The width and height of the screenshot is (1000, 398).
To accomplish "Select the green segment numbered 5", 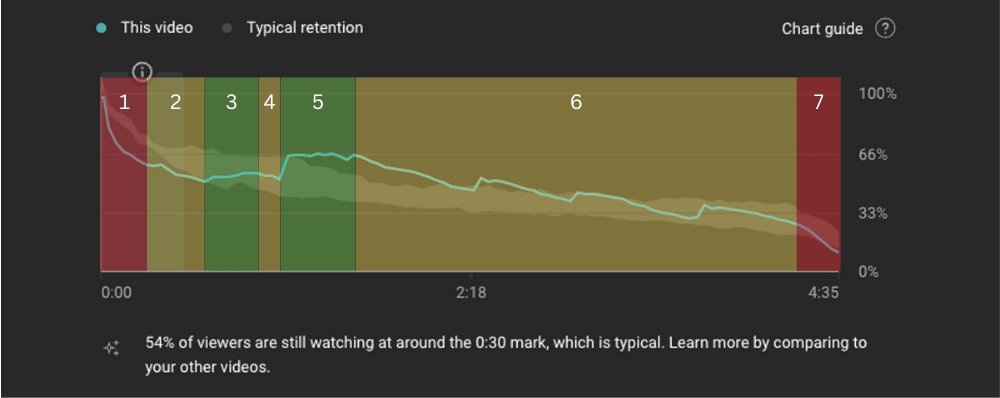I will tap(318, 174).
